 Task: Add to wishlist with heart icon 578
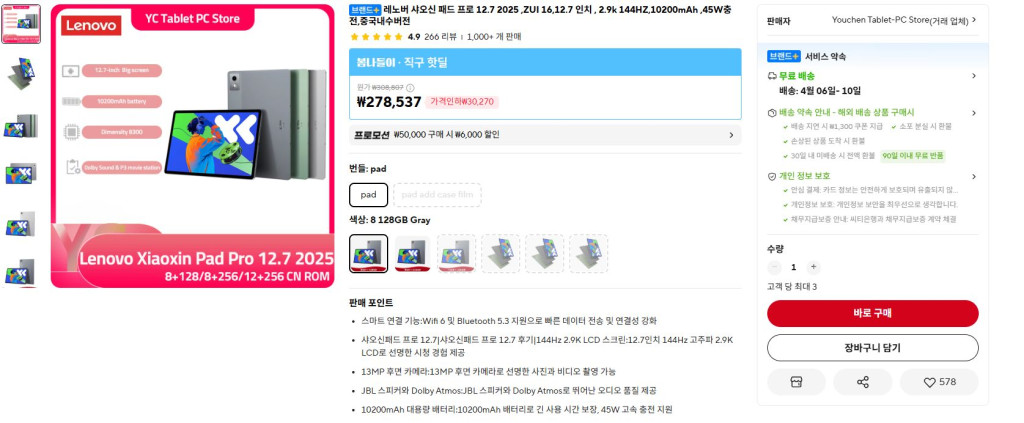939,382
